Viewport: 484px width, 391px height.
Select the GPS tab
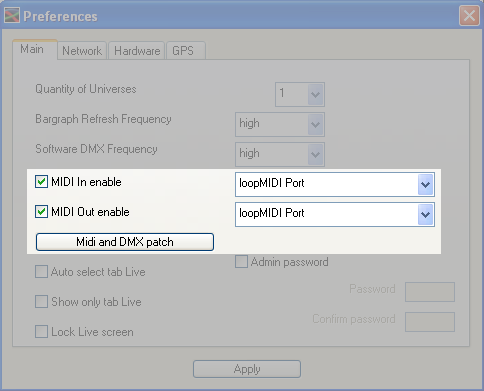pos(186,51)
